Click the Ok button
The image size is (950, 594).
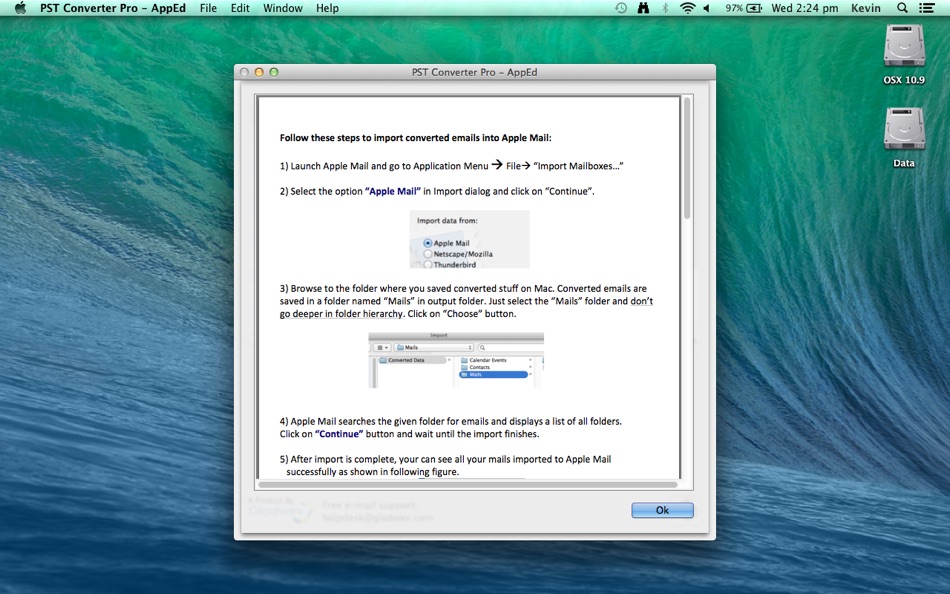pyautogui.click(x=662, y=510)
